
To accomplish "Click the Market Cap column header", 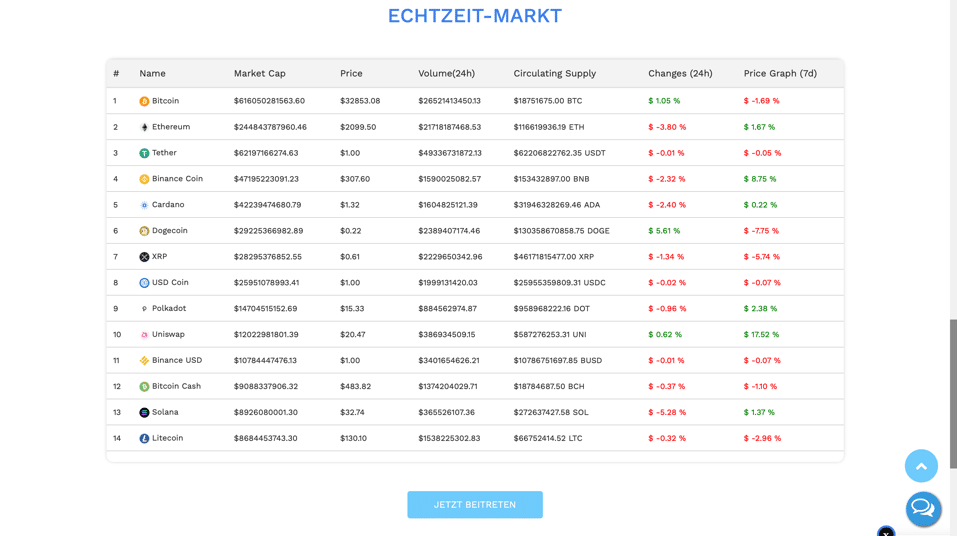I will coord(259,73).
